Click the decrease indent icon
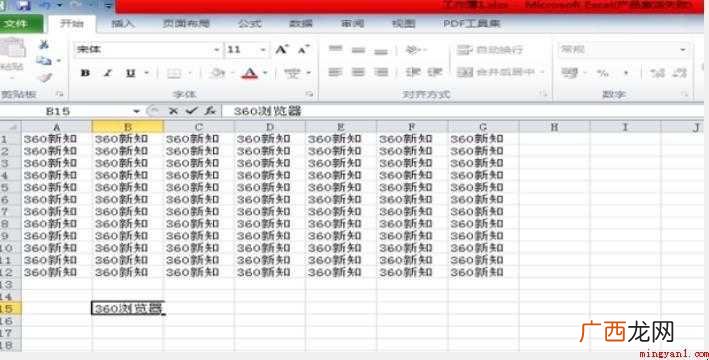 tap(412, 72)
